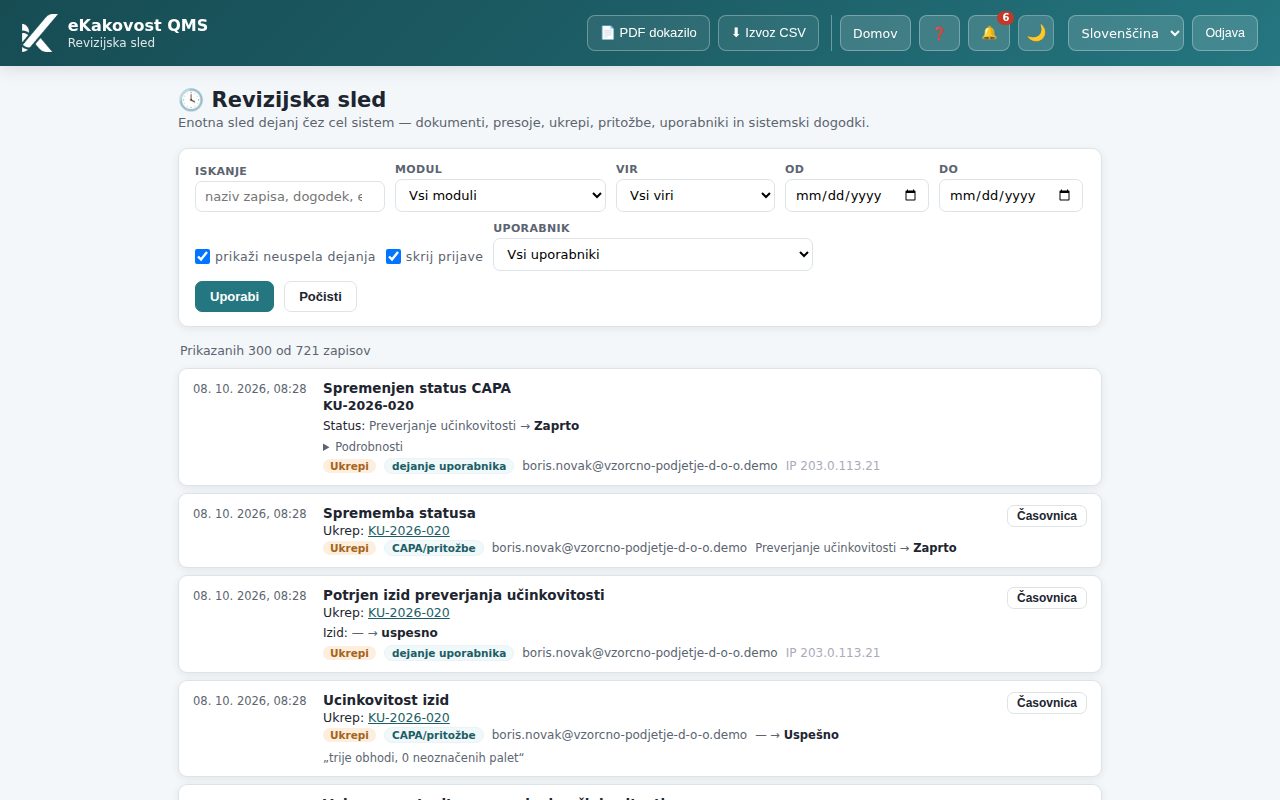Viewport: 1280px width, 800px height.
Task: Reset filters with Počisti
Action: pyautogui.click(x=320, y=297)
